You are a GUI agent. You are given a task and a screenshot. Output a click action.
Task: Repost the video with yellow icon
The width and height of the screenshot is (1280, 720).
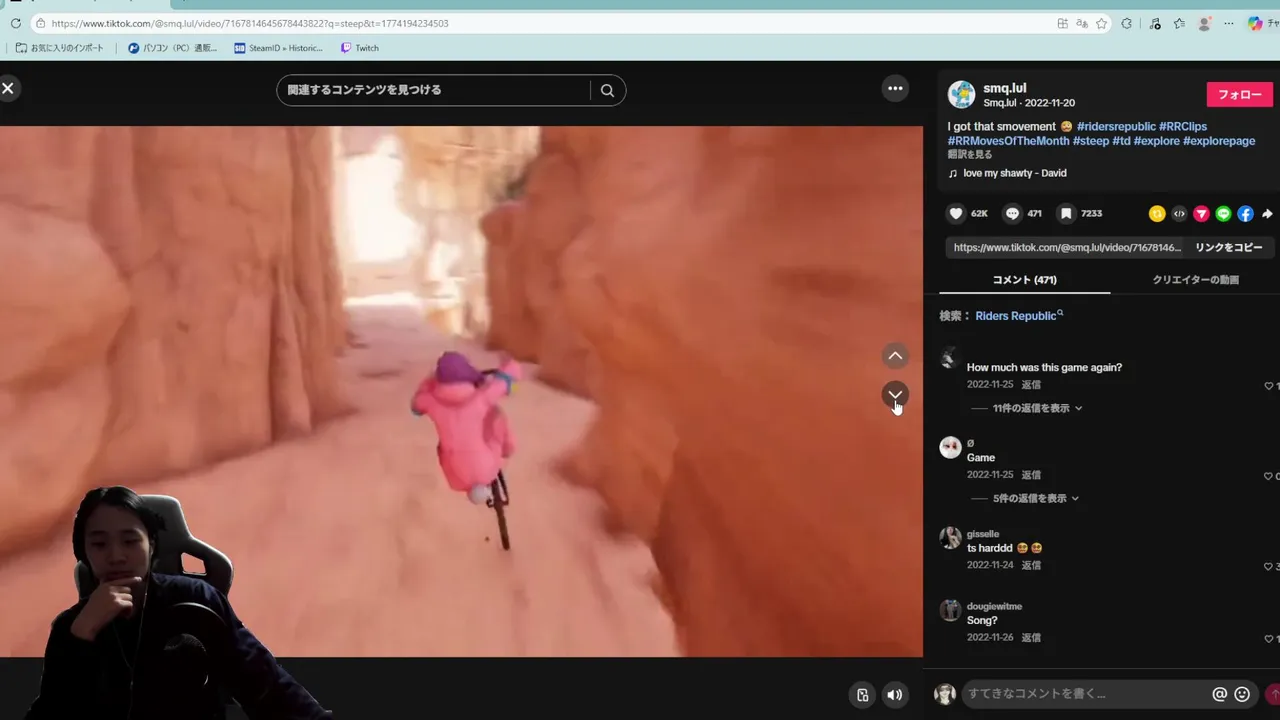[1157, 214]
